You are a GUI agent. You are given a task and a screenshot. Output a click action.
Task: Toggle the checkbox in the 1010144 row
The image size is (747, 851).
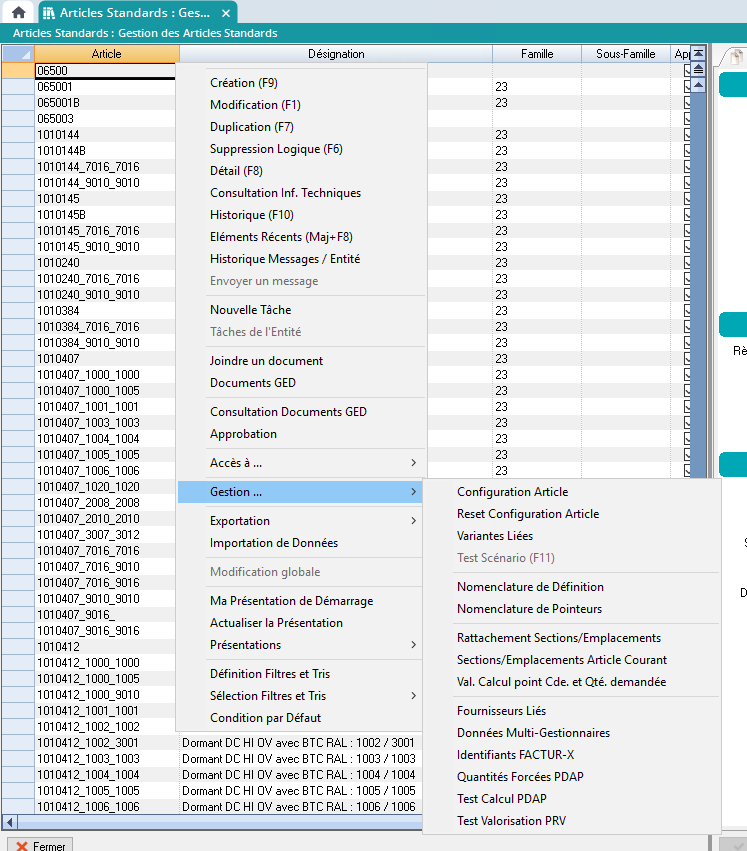click(x=686, y=135)
